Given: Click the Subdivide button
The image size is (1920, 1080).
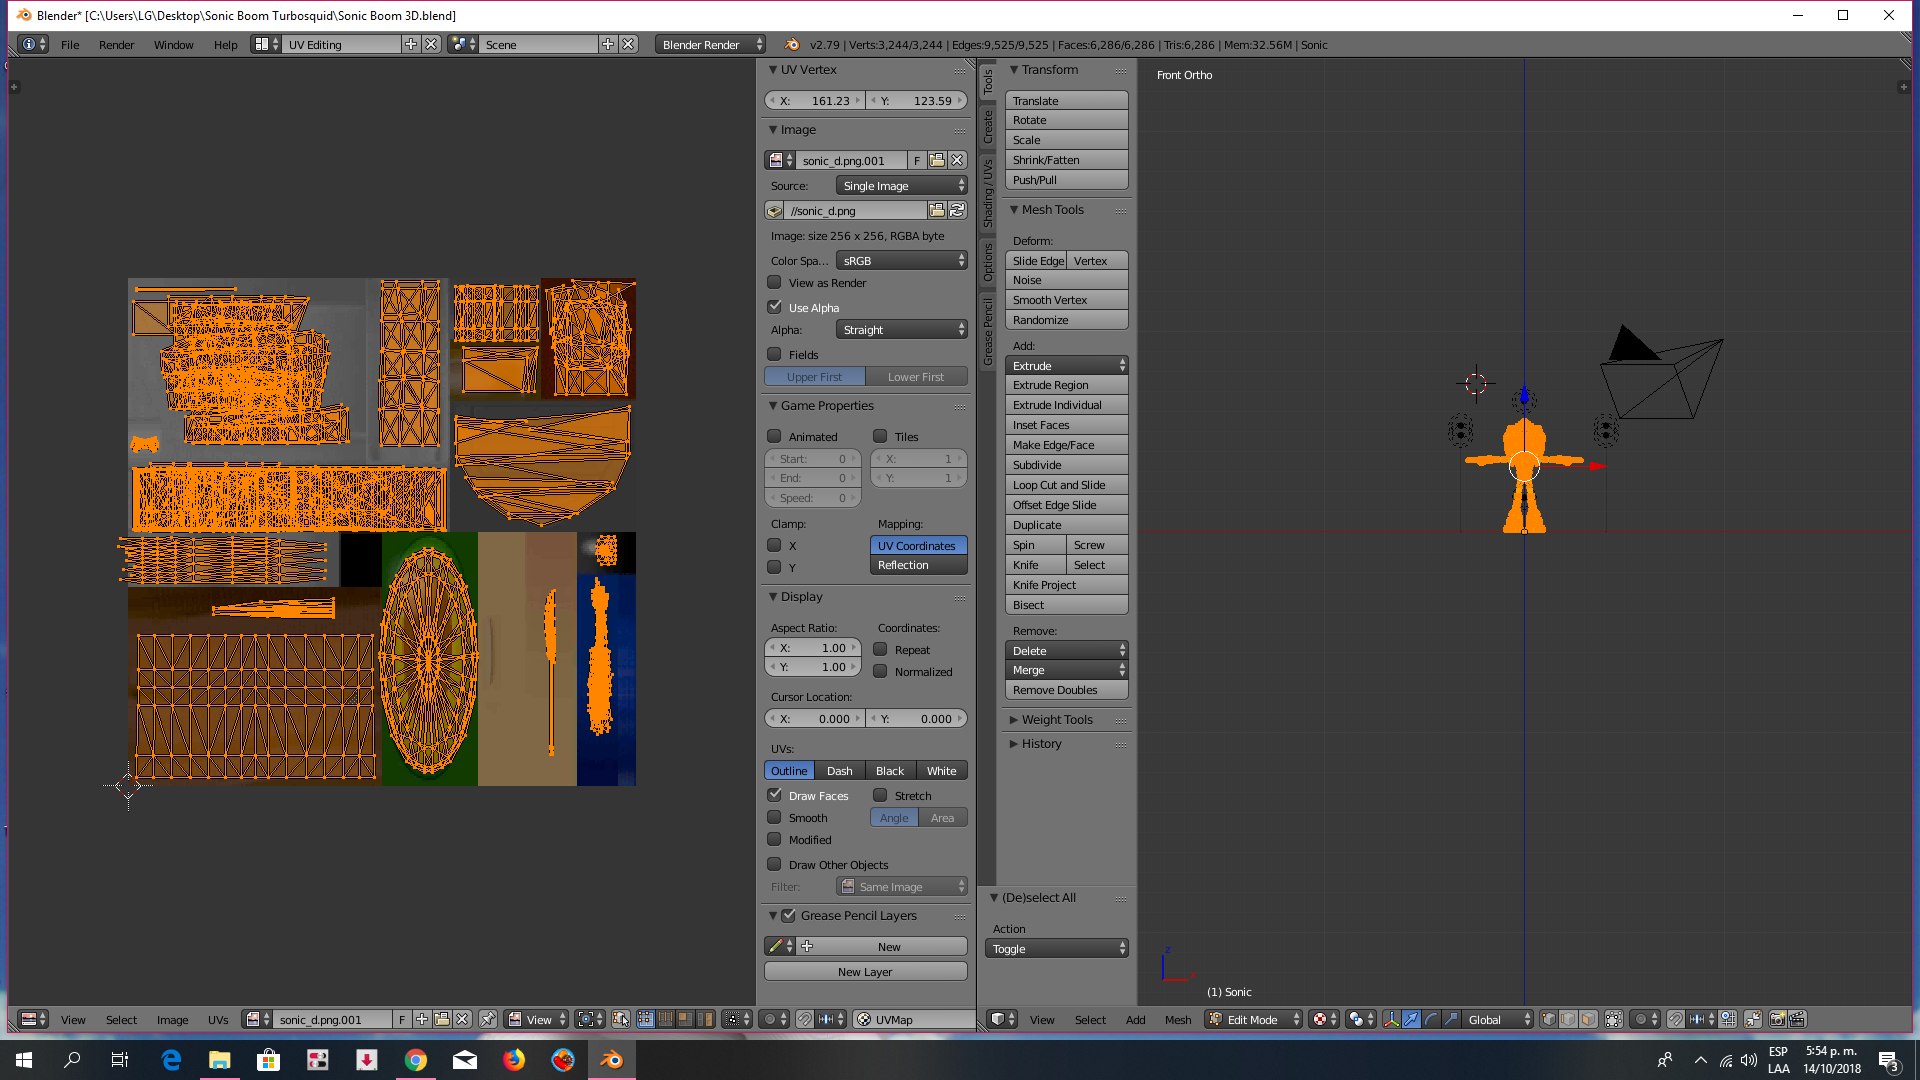Looking at the screenshot, I should tap(1067, 465).
